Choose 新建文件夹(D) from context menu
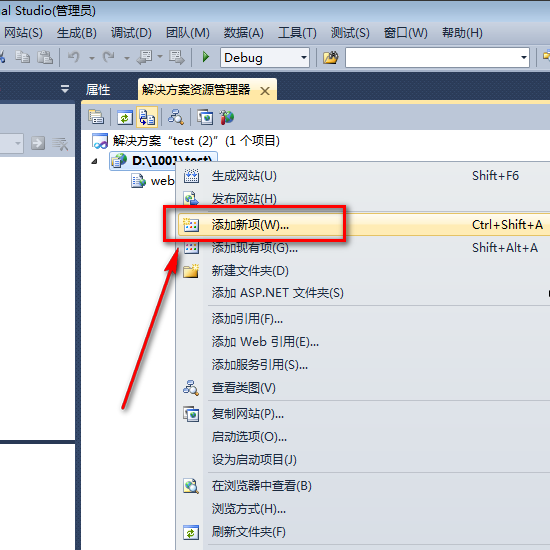 [363, 271]
